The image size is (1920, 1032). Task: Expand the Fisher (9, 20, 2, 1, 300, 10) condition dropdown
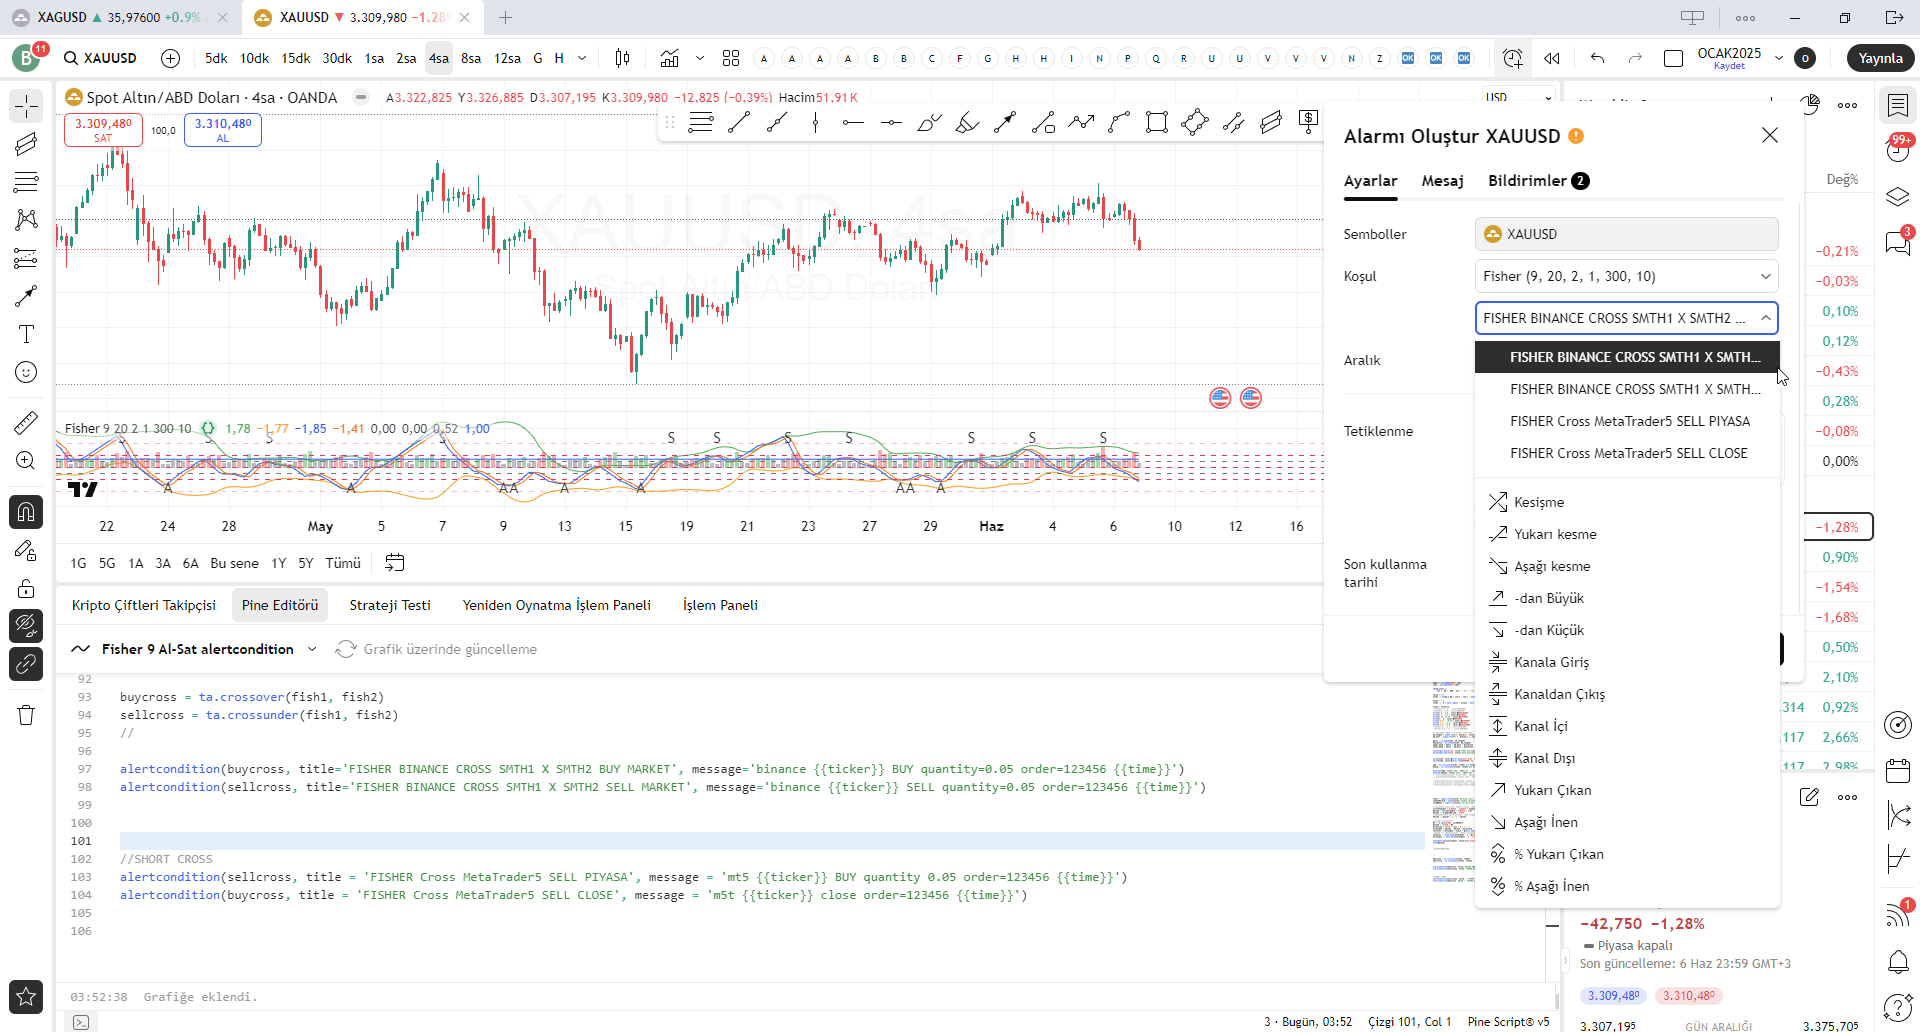1626,276
